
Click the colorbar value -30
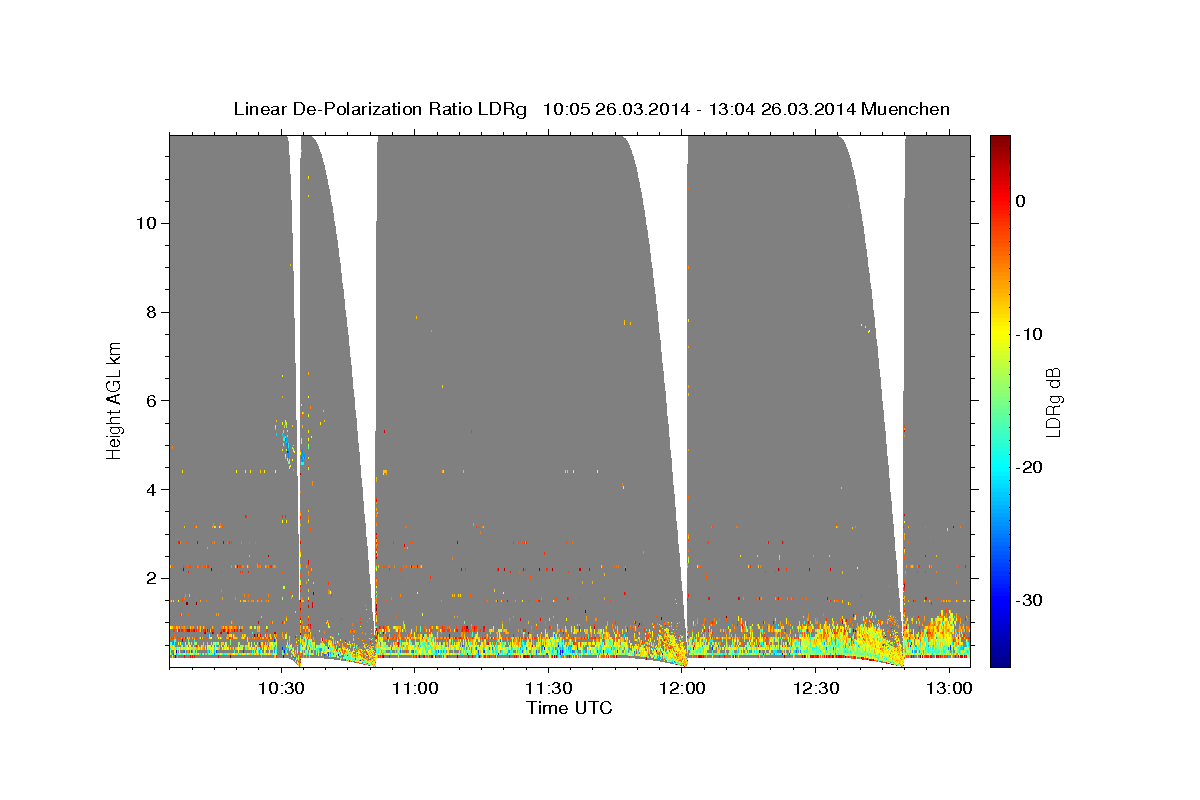pos(1030,600)
